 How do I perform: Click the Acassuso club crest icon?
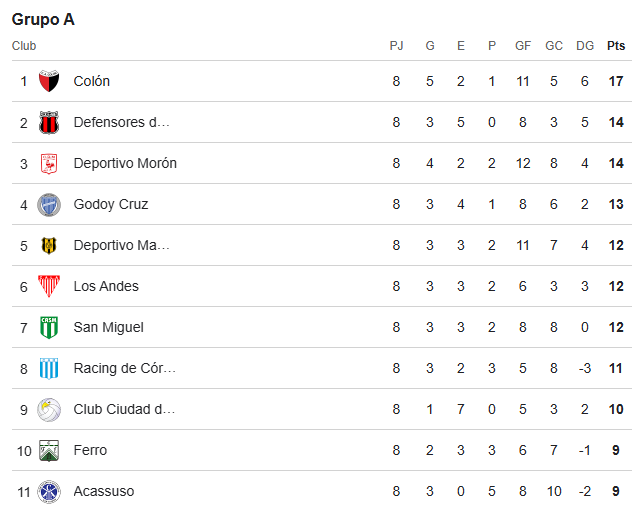click(x=49, y=491)
